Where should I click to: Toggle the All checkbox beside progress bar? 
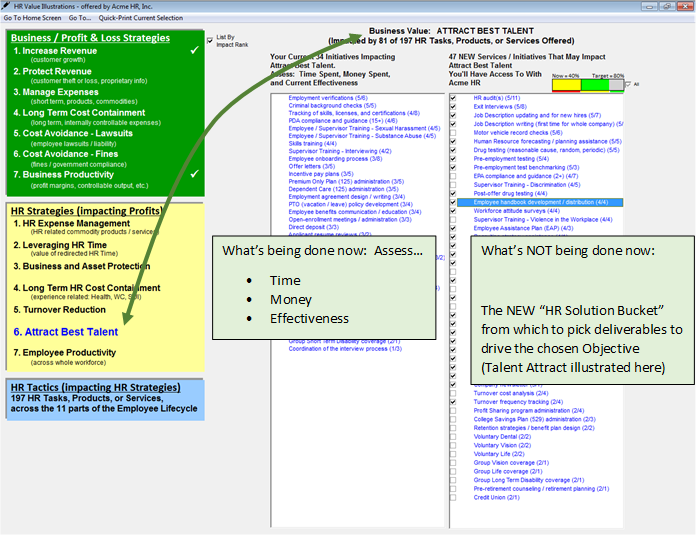[x=626, y=85]
